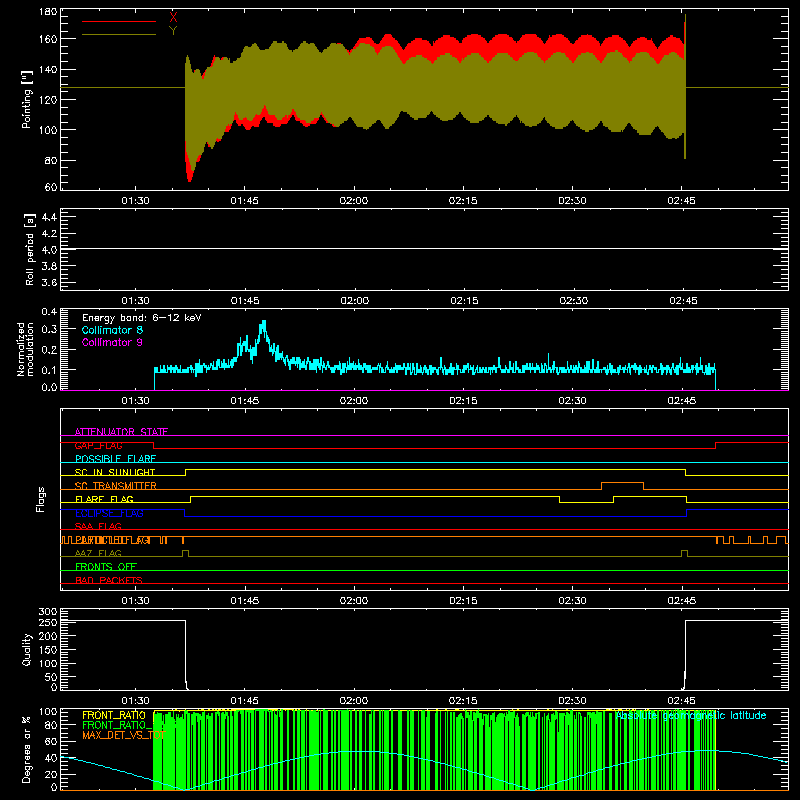
Task: Click 02:15 tick under the modulation plot
Action: [463, 401]
